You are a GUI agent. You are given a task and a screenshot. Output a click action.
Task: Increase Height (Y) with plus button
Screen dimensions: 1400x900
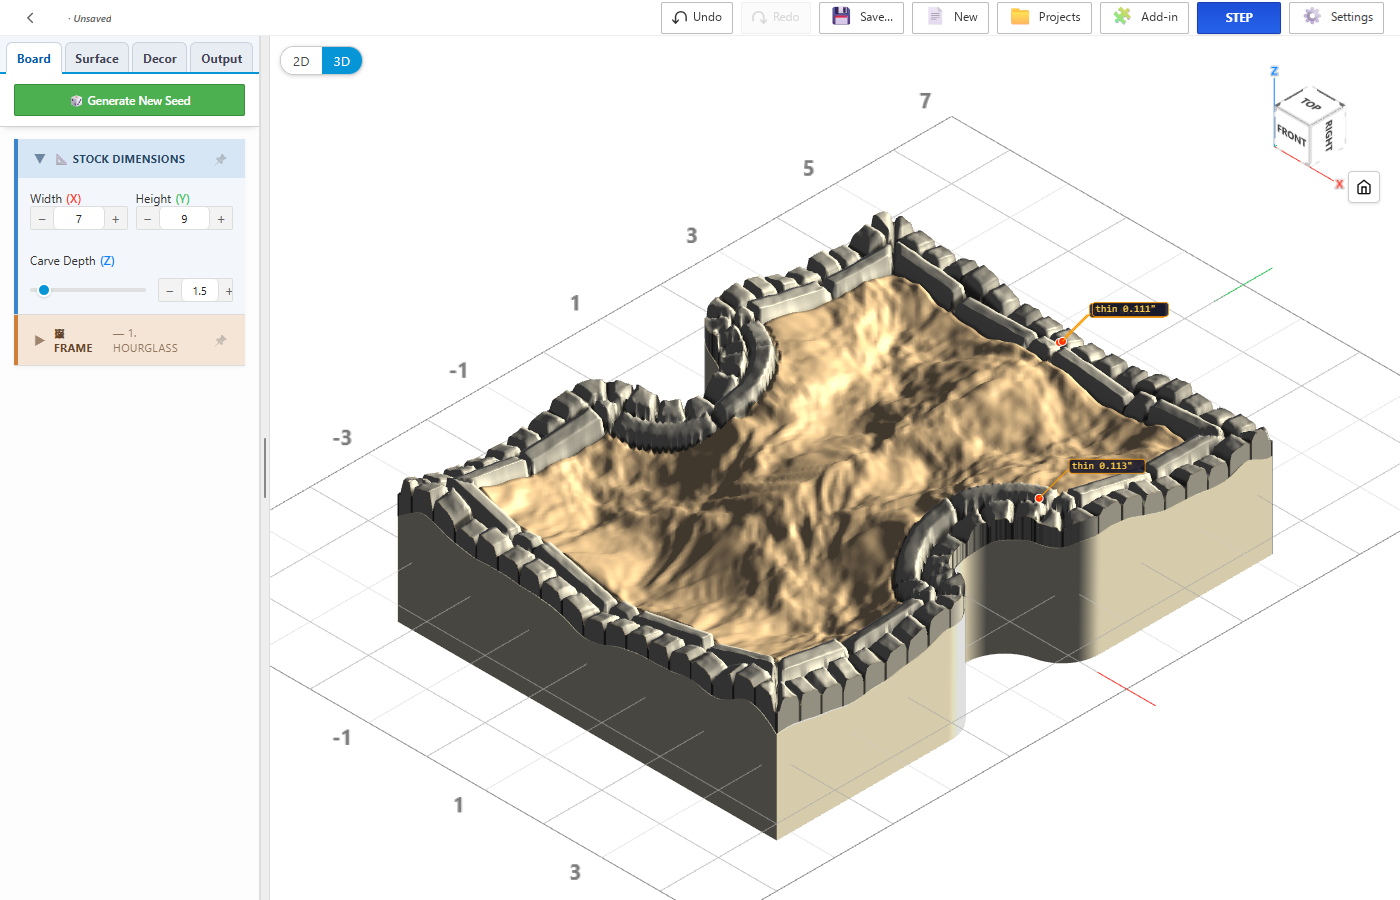[221, 219]
